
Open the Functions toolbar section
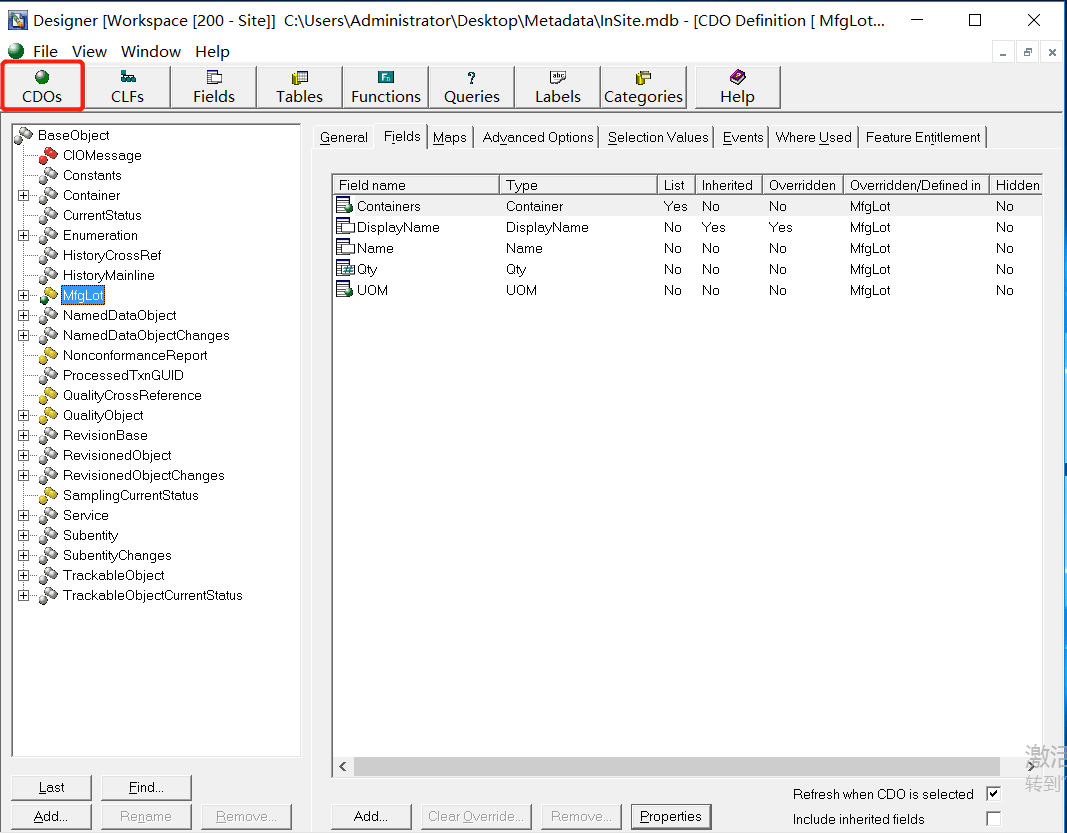tap(385, 87)
